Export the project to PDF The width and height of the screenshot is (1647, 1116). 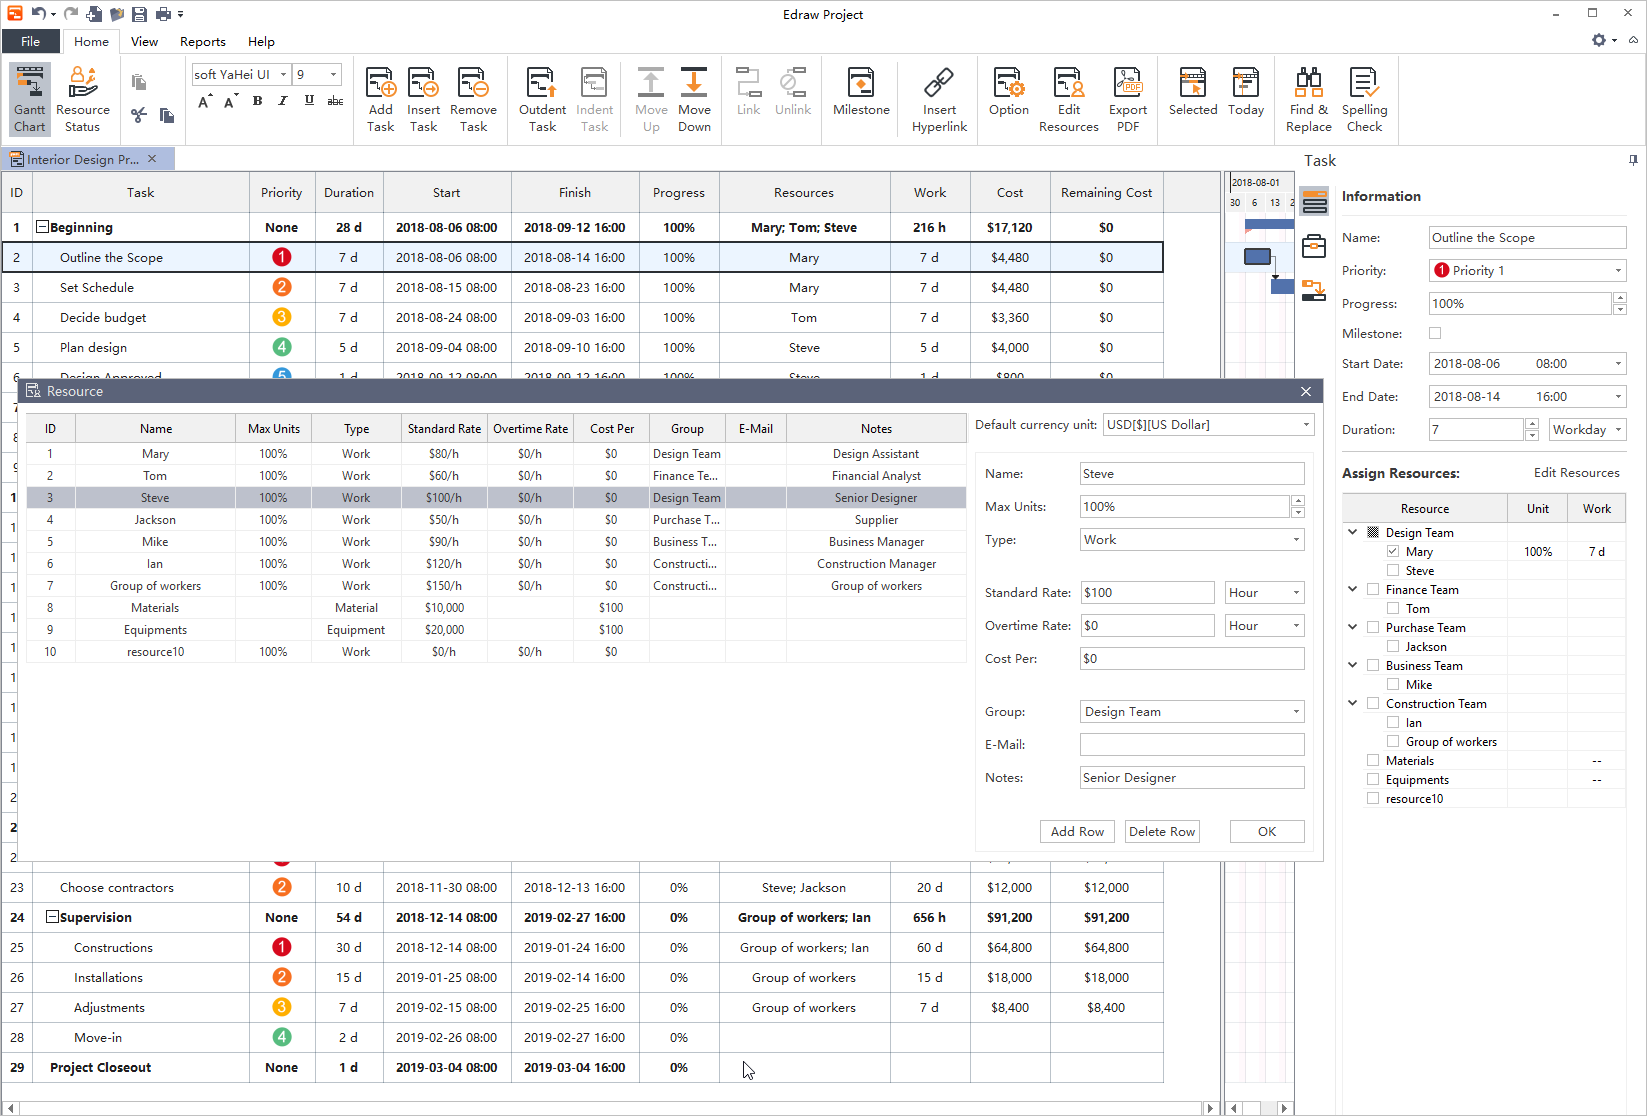[x=1128, y=99]
